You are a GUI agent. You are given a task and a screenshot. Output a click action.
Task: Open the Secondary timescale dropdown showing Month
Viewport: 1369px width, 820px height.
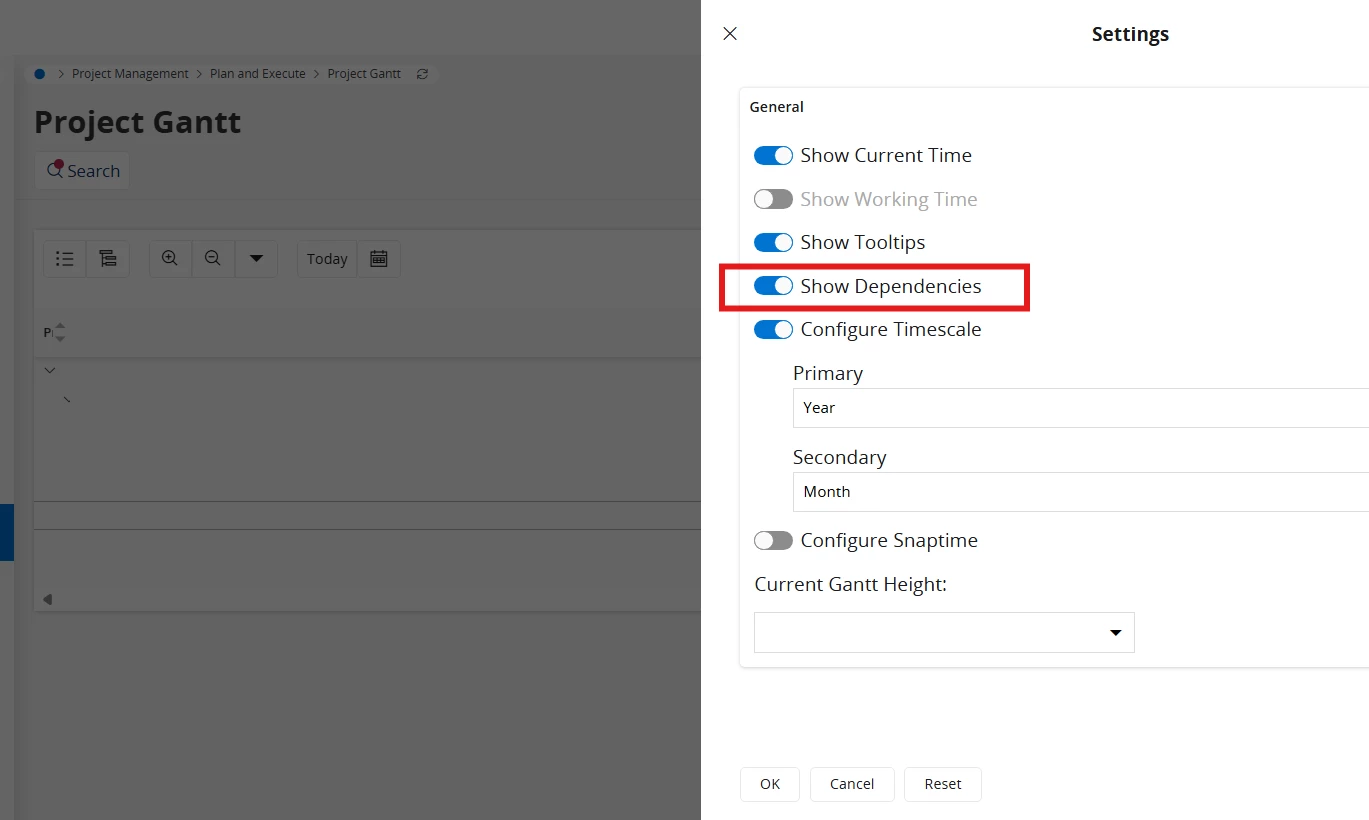[1080, 492]
